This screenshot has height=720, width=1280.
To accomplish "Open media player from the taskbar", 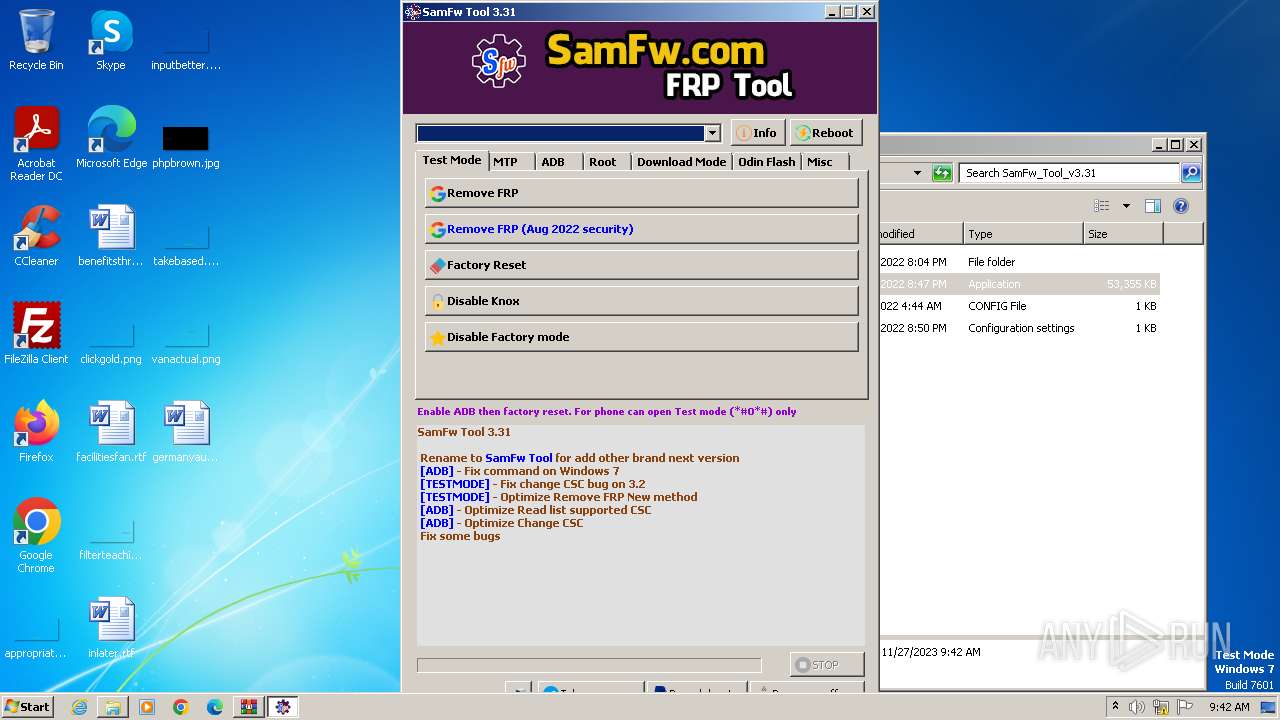I will (147, 707).
